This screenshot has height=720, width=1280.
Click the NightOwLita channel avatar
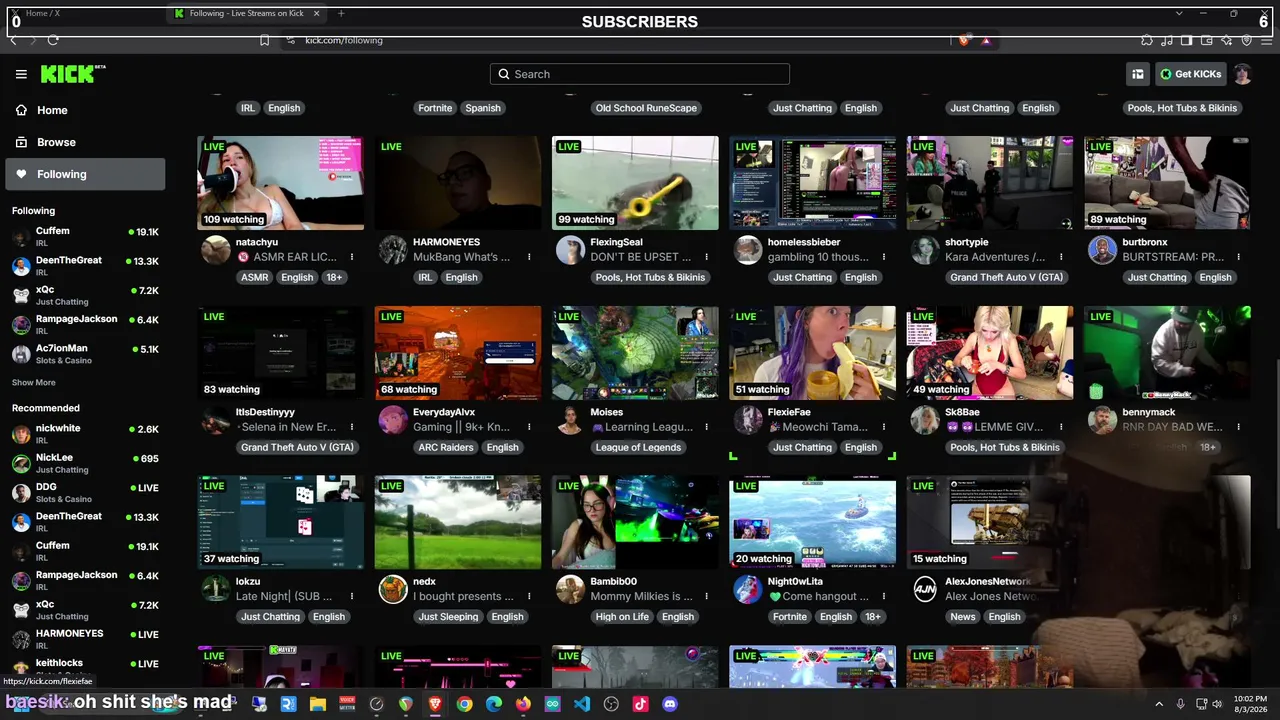pos(748,589)
